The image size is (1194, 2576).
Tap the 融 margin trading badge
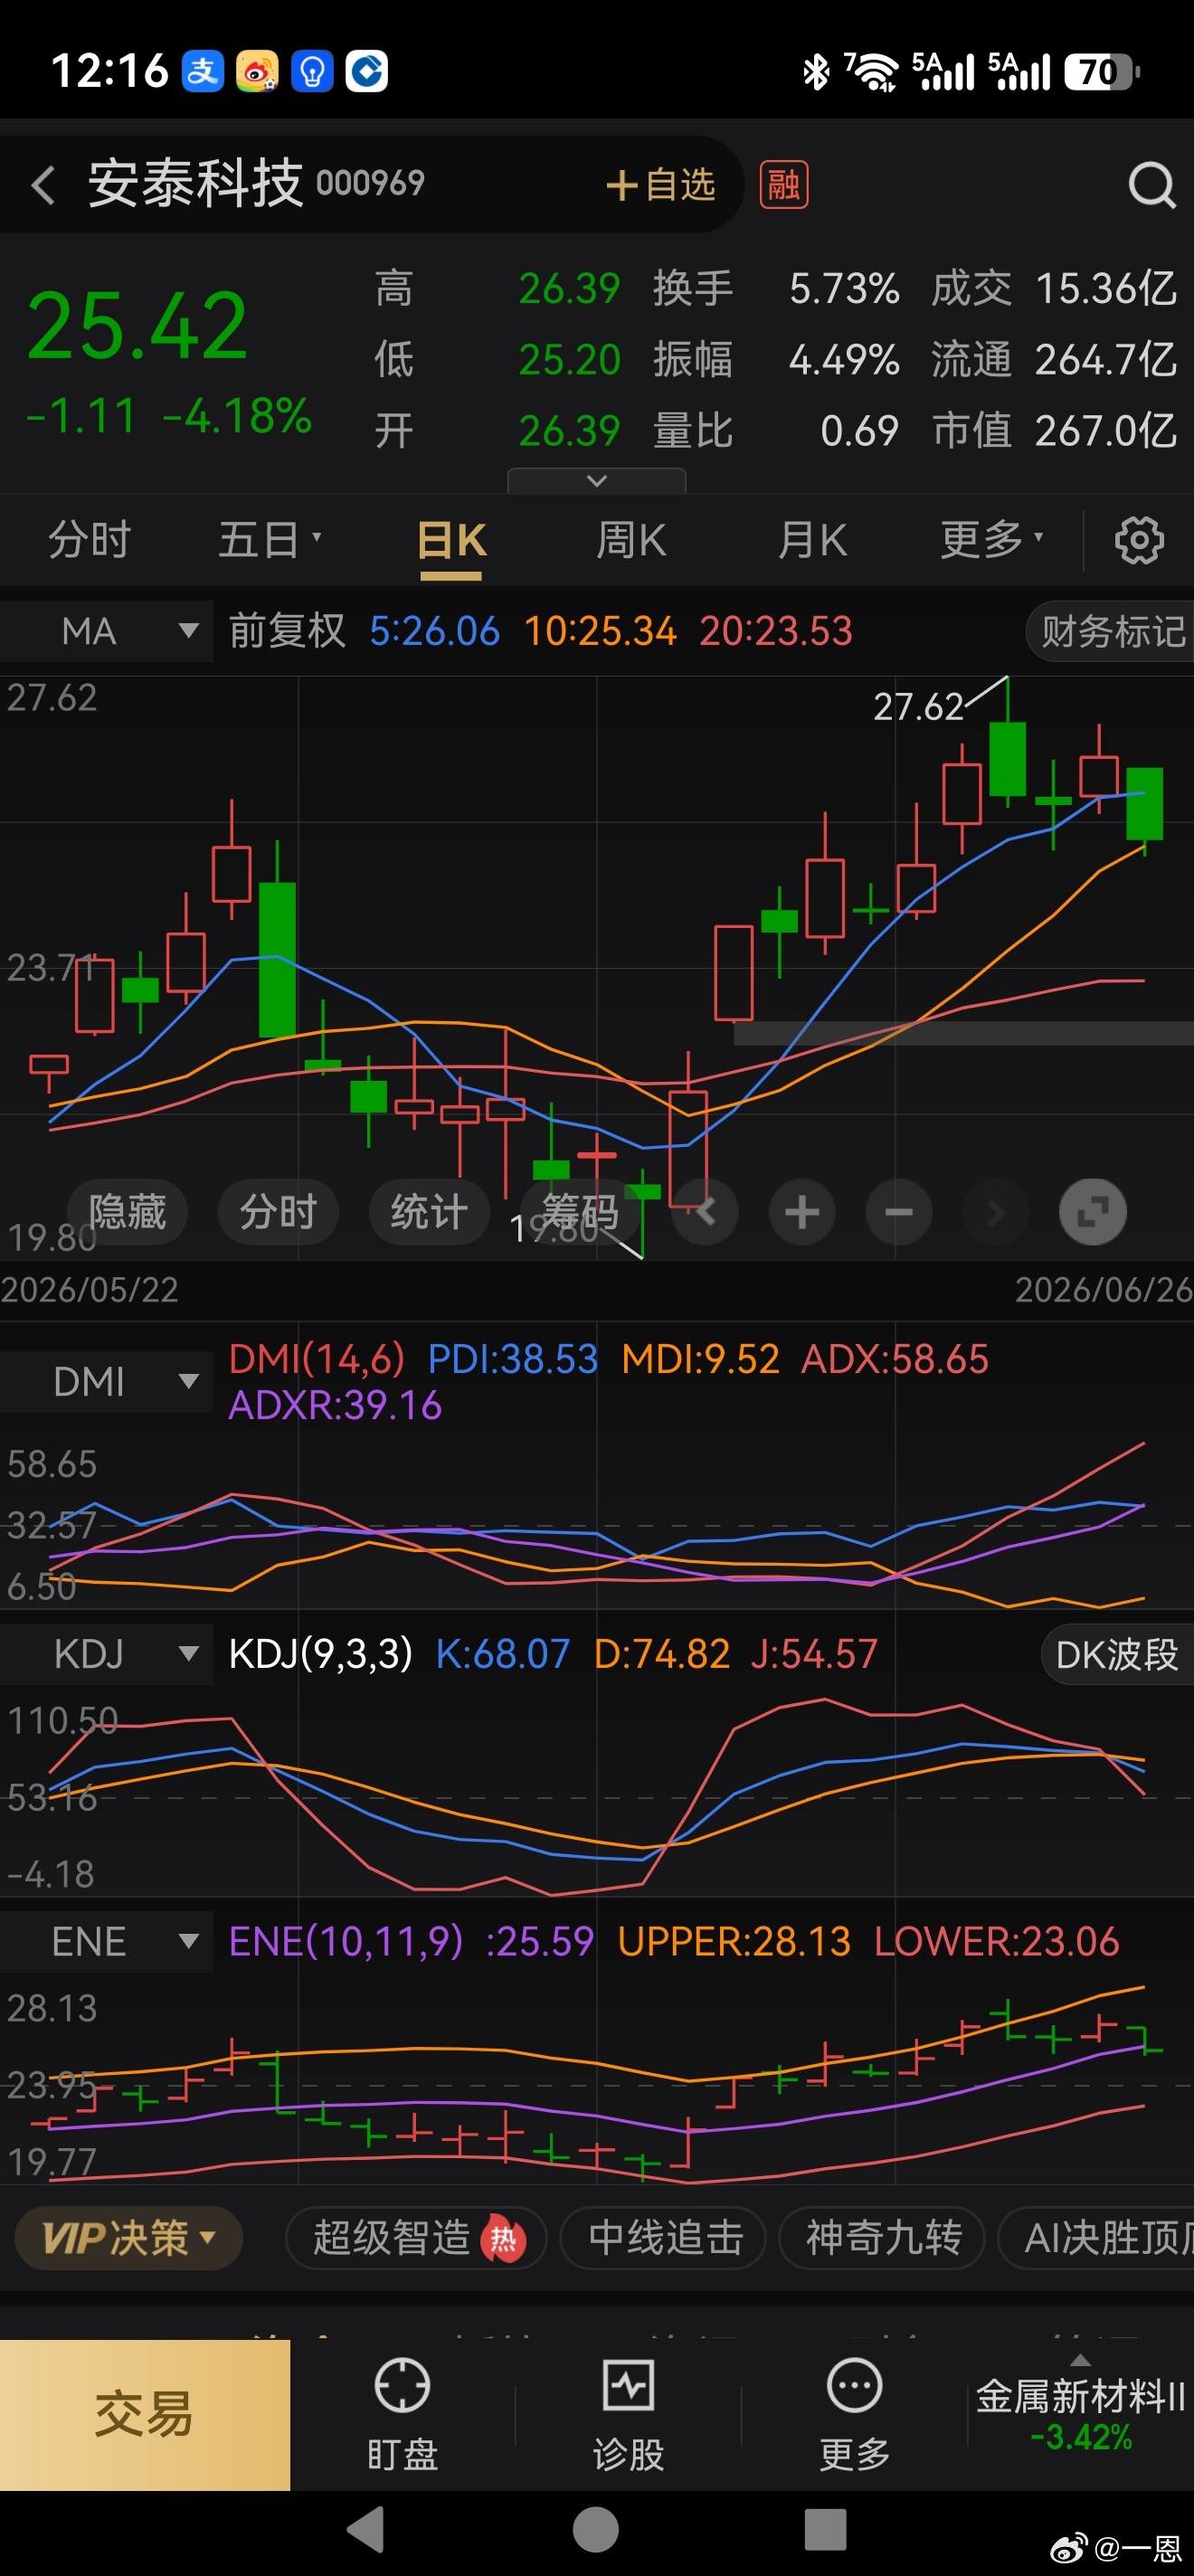tap(784, 185)
